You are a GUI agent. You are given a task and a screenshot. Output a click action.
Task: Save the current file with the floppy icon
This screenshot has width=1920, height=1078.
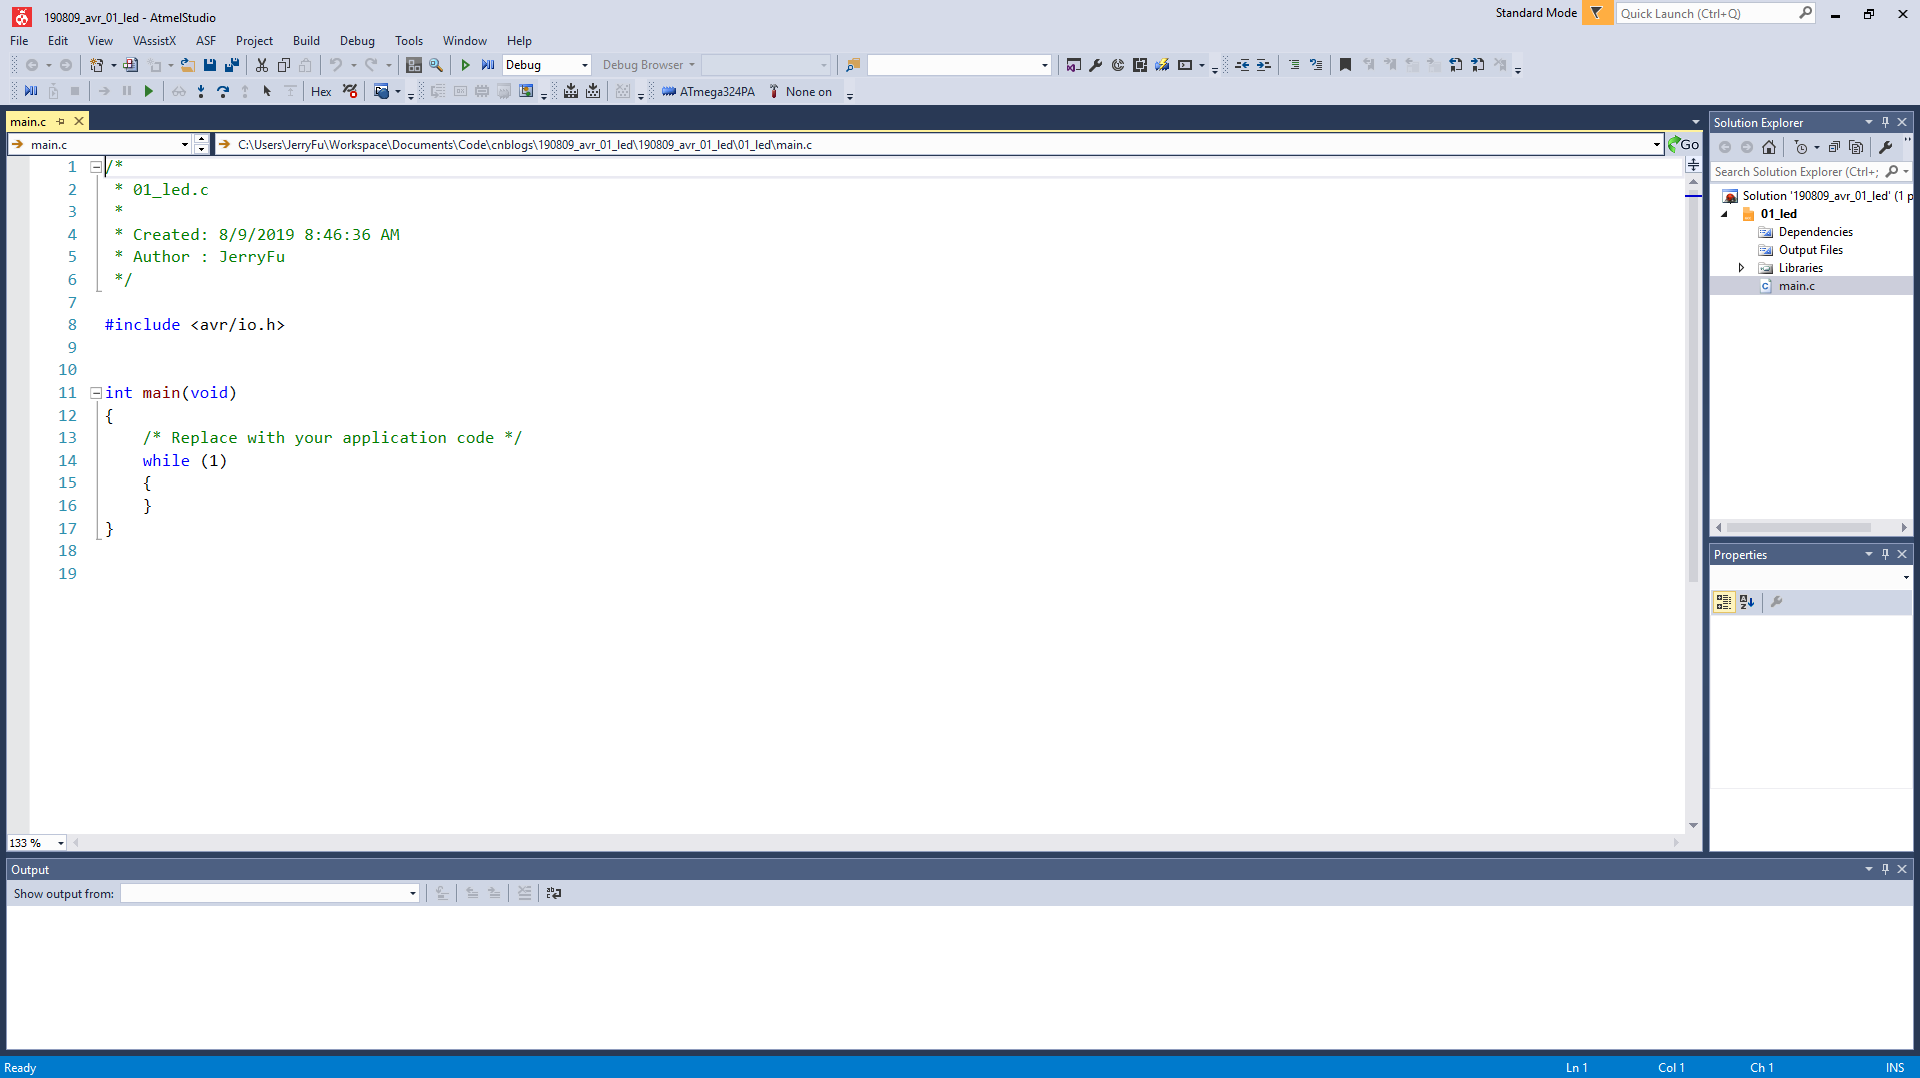click(210, 65)
